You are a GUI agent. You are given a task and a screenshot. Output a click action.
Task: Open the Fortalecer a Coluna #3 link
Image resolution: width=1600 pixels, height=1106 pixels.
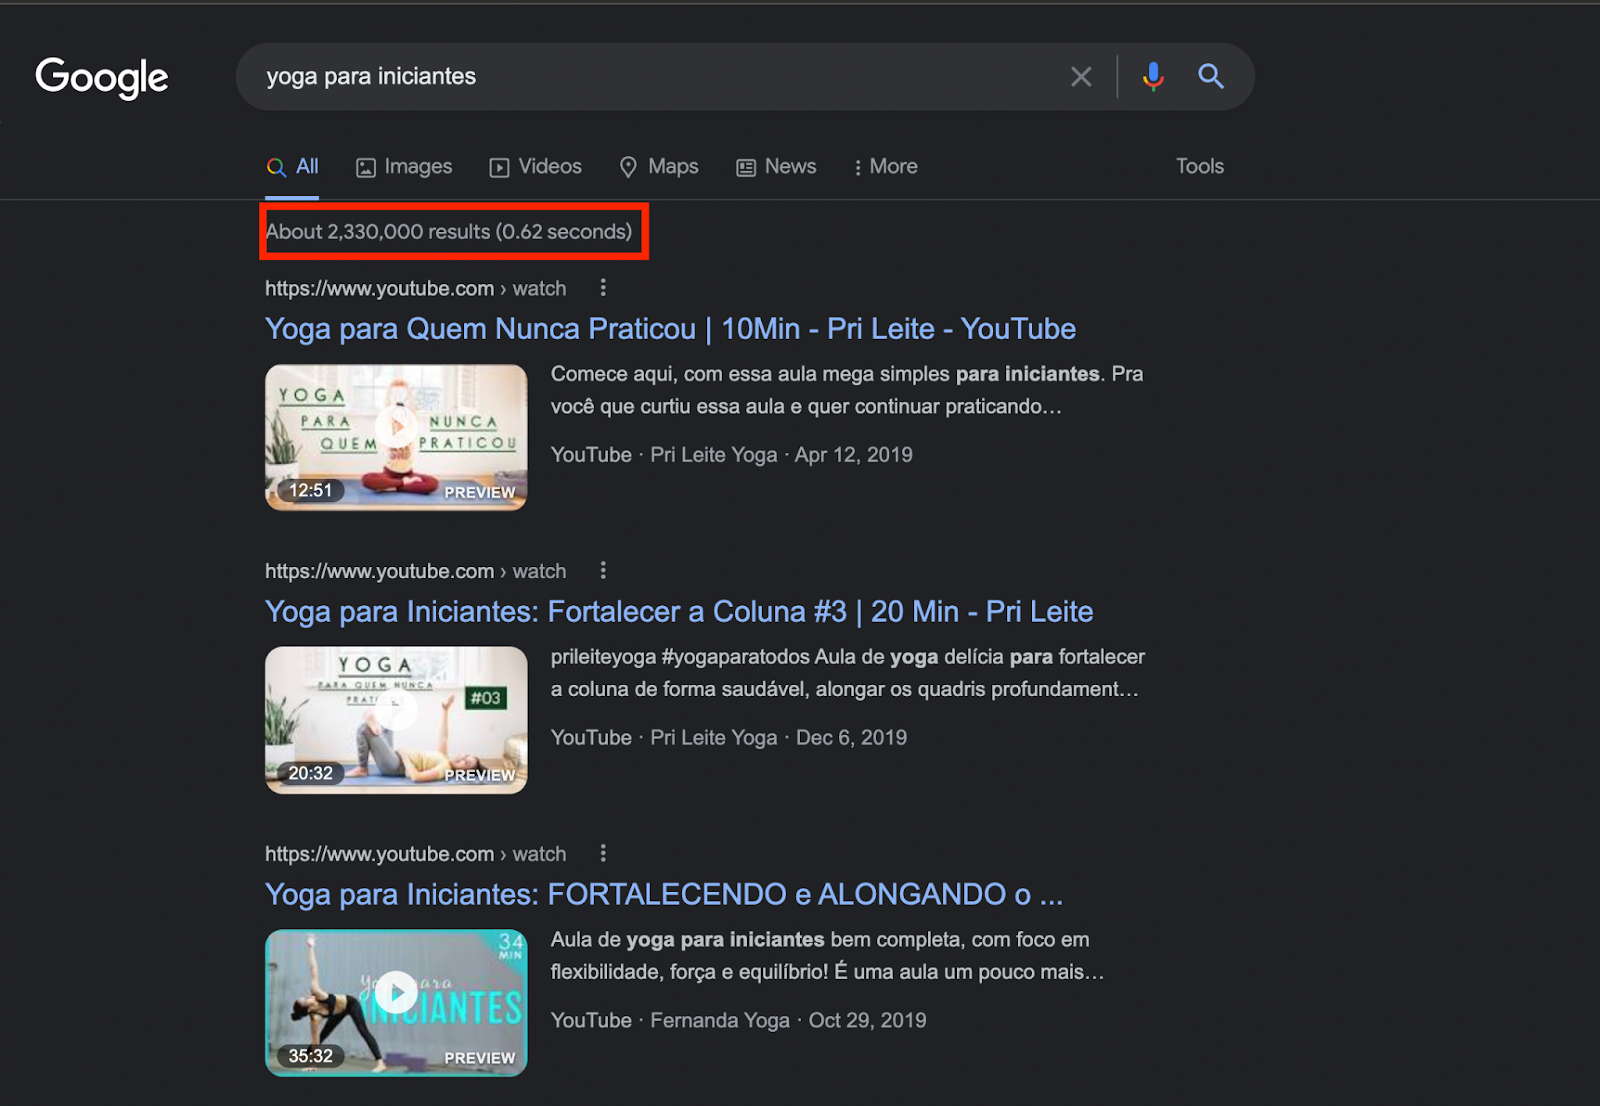pyautogui.click(x=679, y=612)
